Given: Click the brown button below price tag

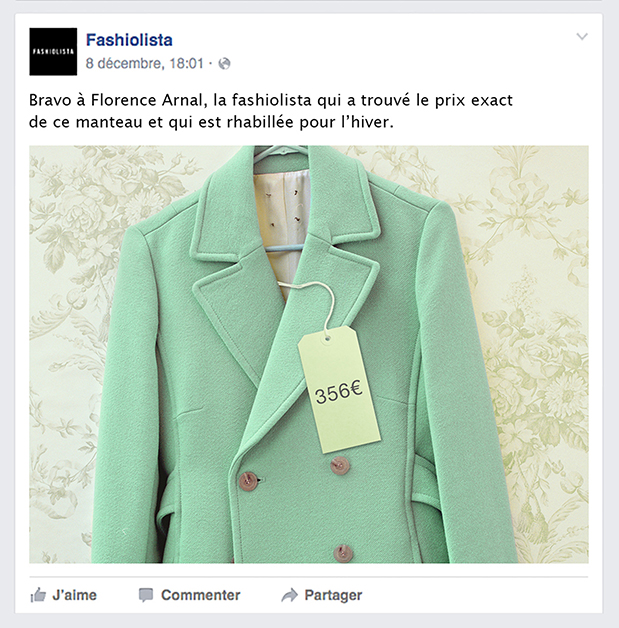Looking at the screenshot, I should click(340, 465).
